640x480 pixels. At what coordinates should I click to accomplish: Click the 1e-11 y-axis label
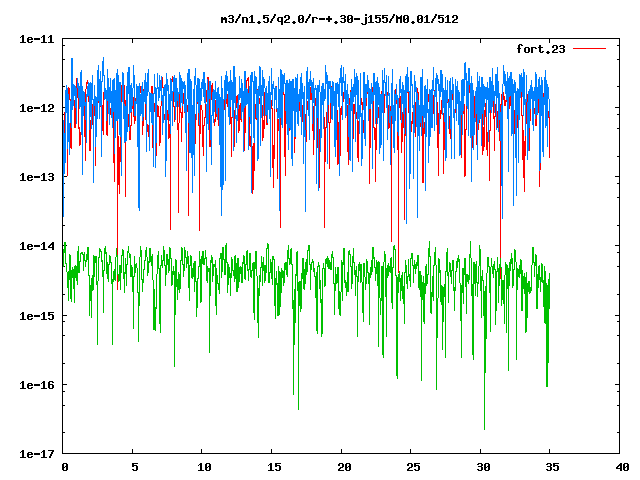click(x=37, y=39)
